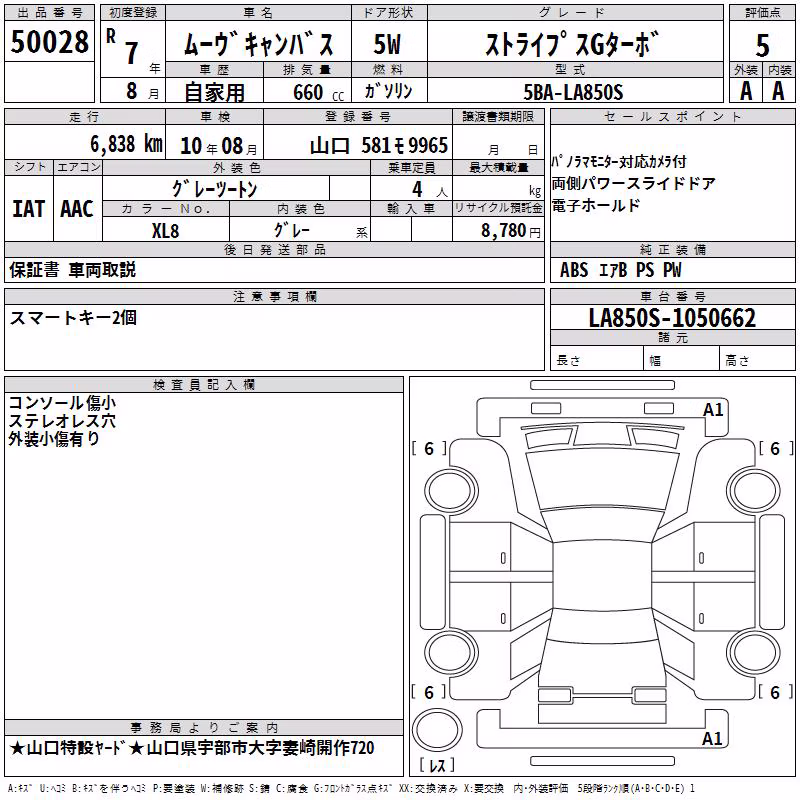
Task: Click the vehicle history value 自家用
Action: tap(214, 92)
